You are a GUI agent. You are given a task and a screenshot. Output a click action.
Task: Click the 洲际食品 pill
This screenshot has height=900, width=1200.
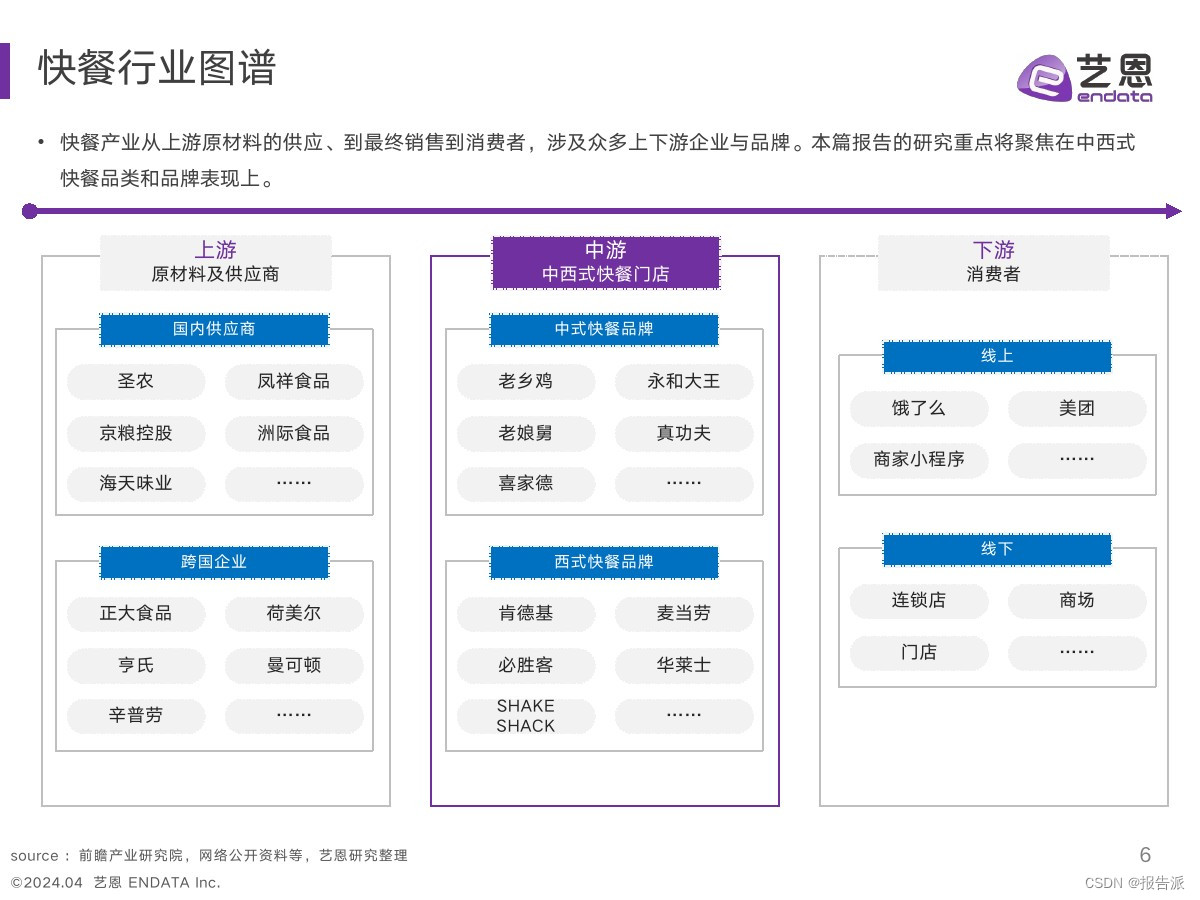tap(294, 434)
